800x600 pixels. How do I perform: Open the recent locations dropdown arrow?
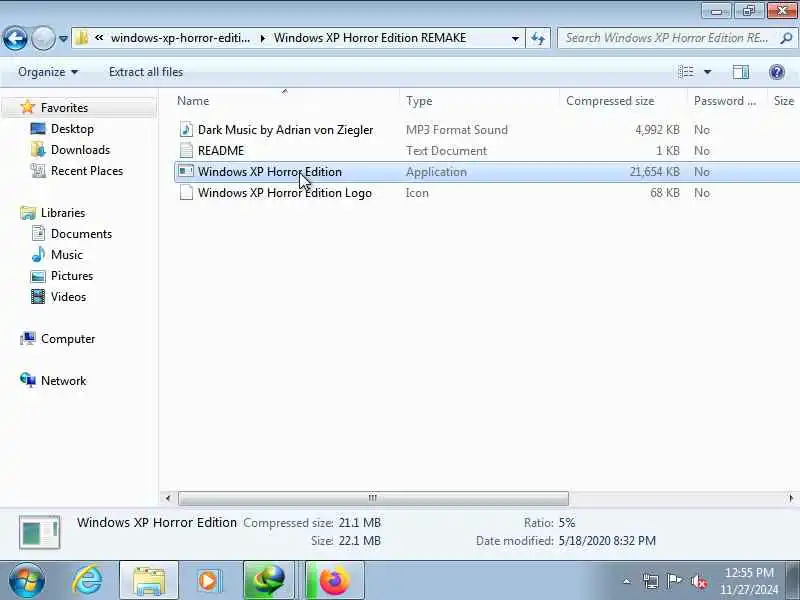(63, 38)
